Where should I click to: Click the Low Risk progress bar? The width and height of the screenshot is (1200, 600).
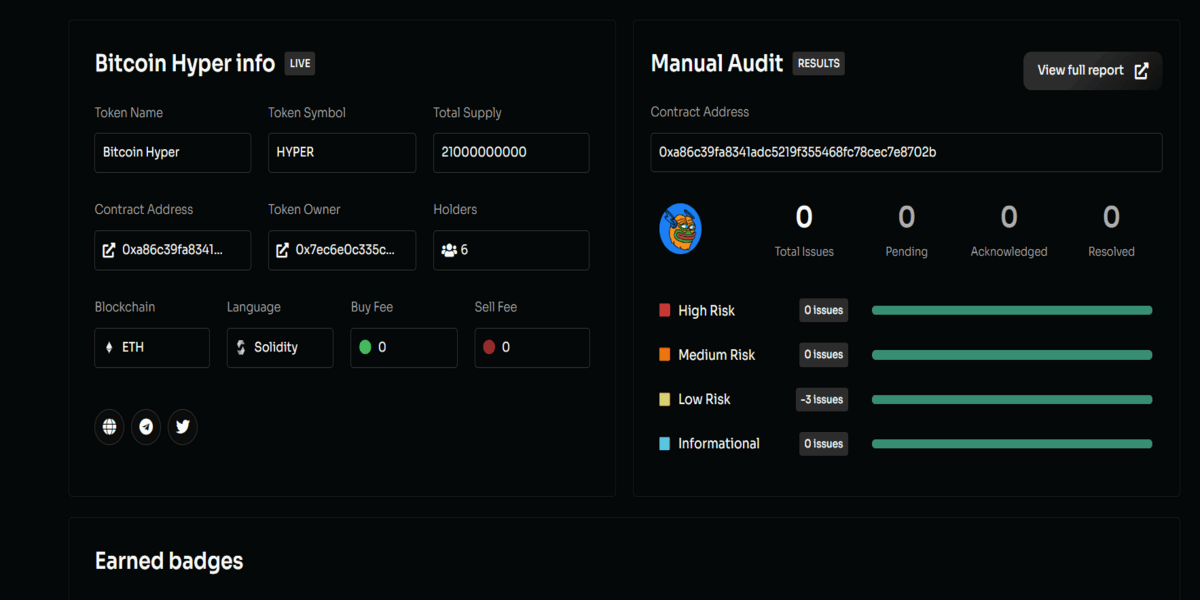coord(1012,399)
